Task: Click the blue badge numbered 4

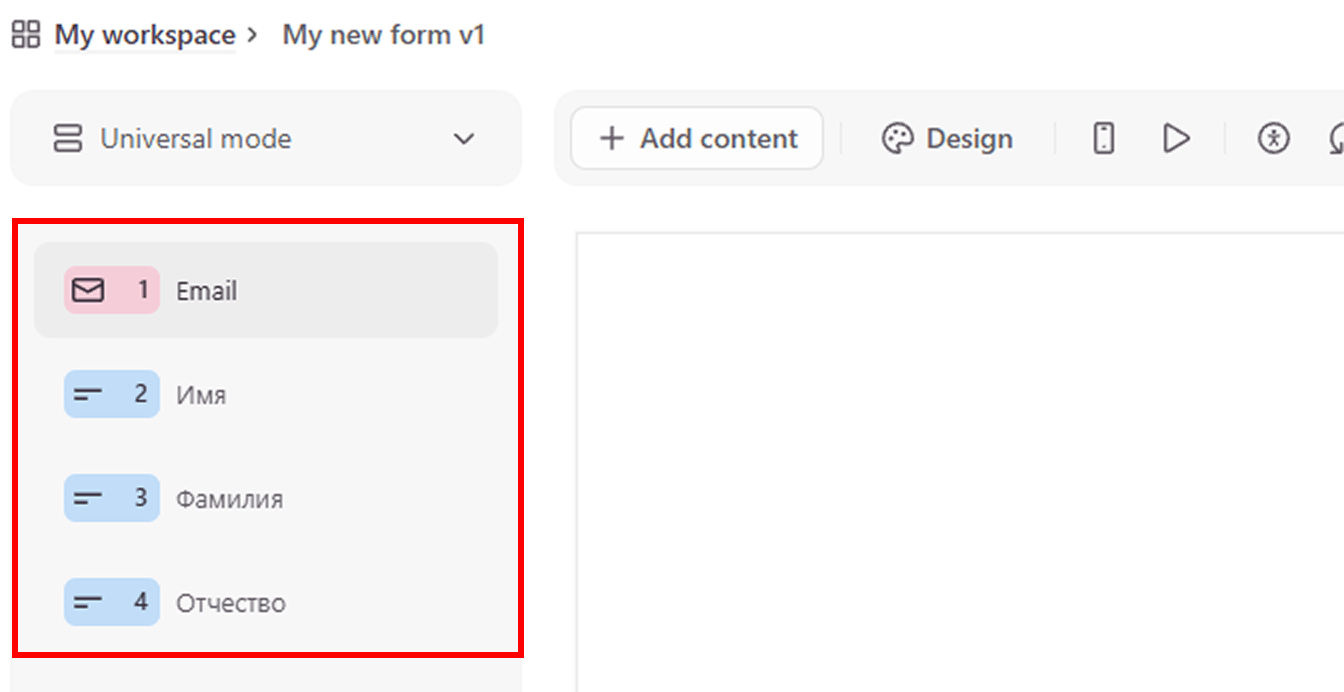Action: (x=112, y=603)
